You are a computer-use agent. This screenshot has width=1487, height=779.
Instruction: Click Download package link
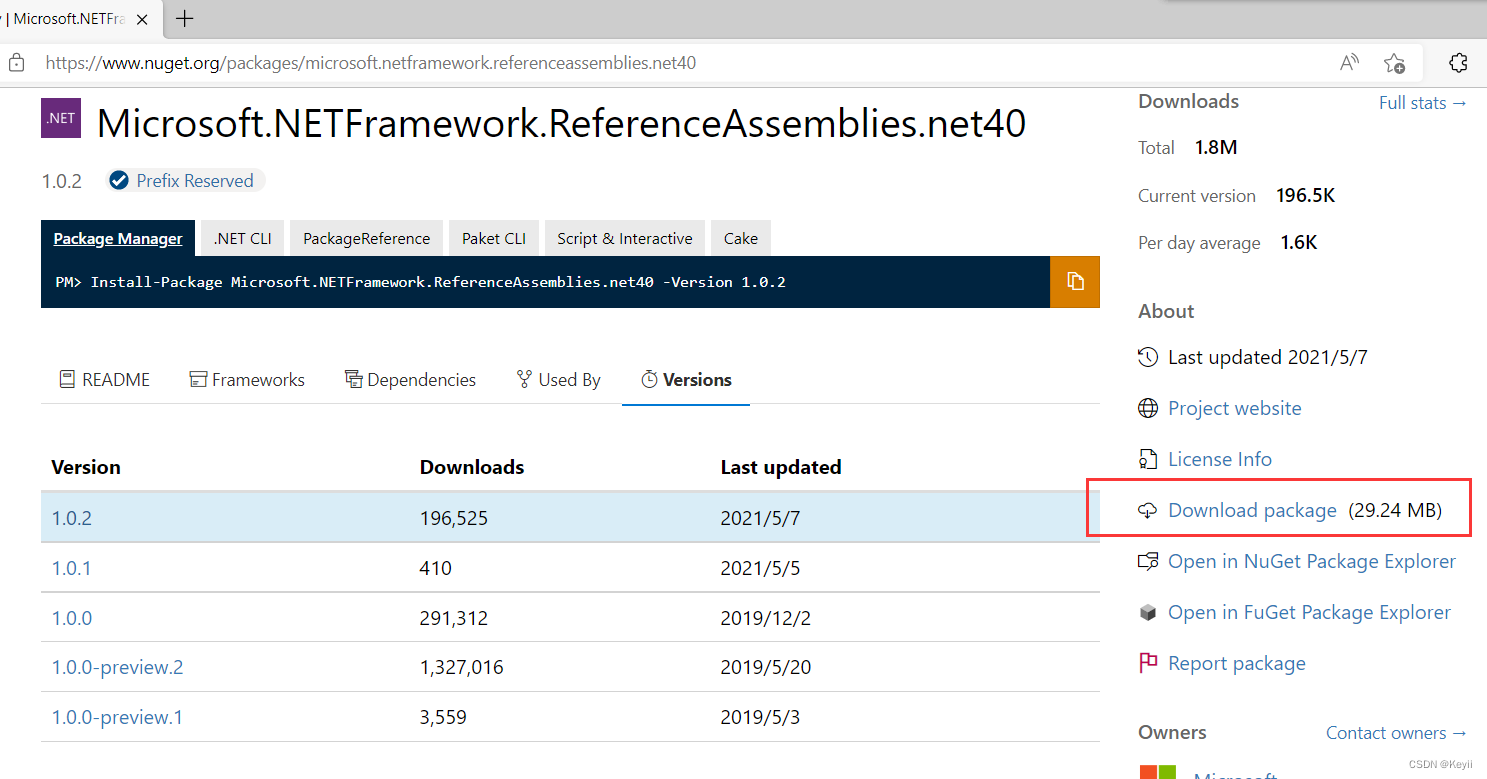pos(1252,510)
